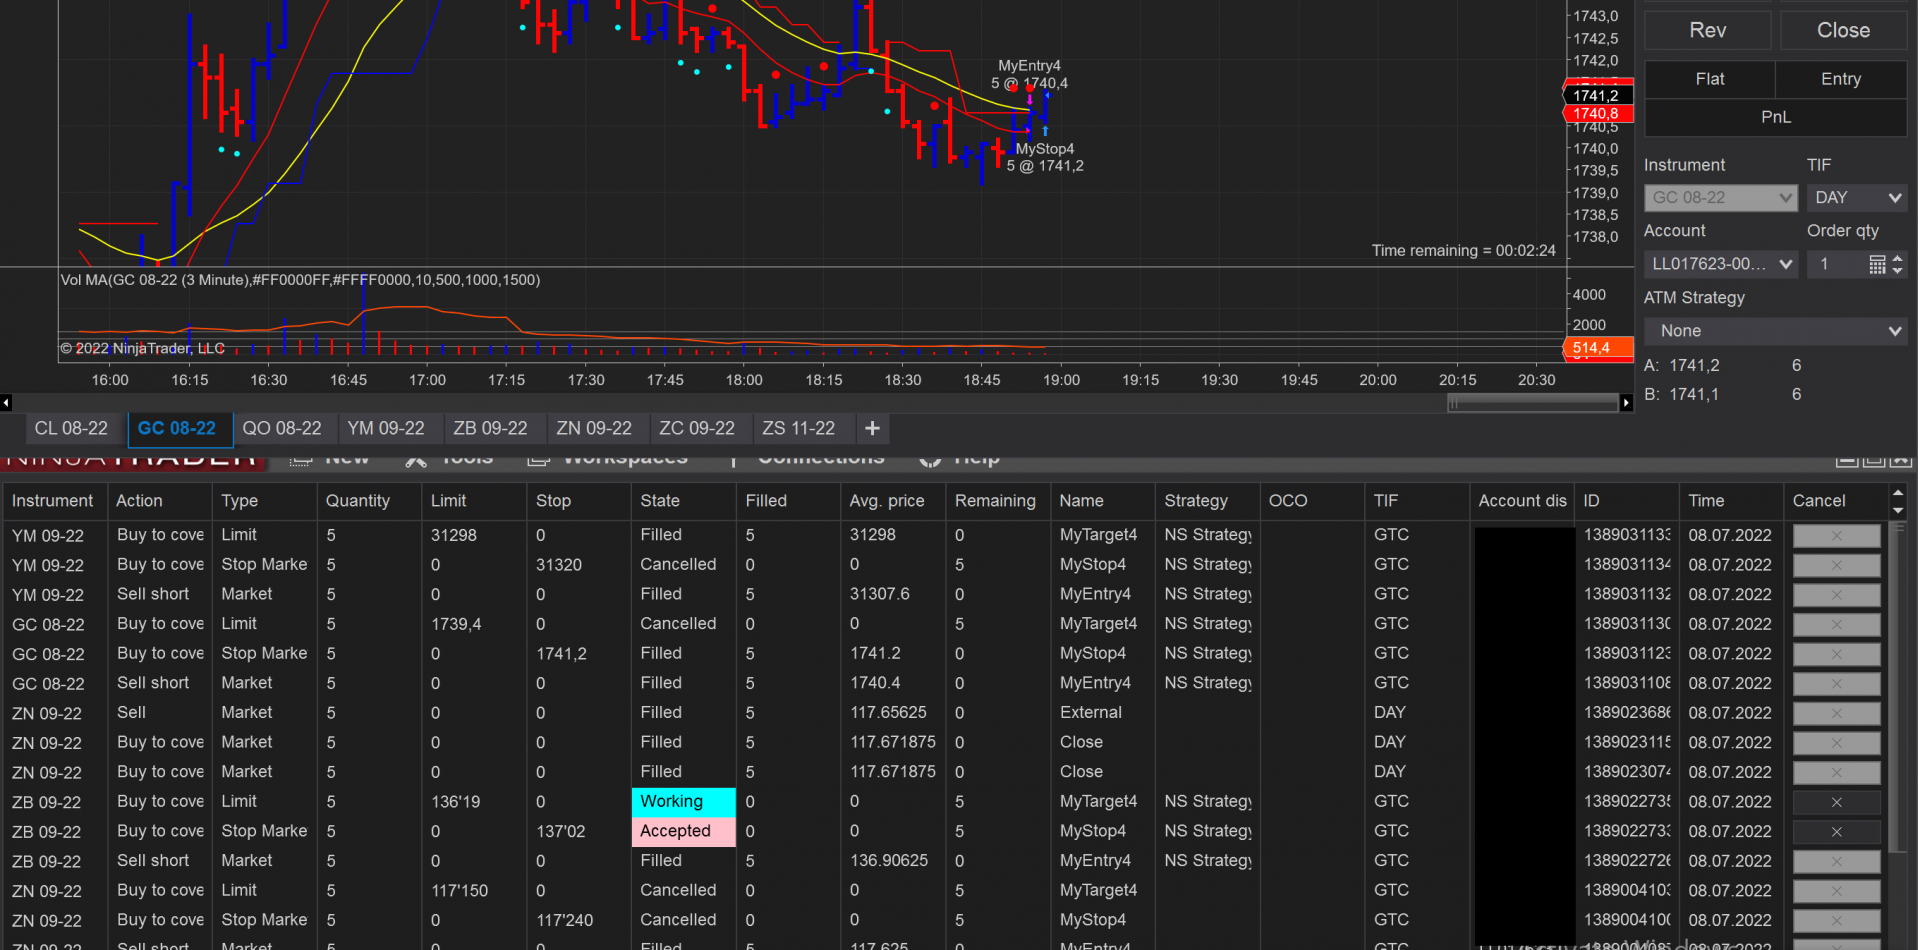Click the Rev button
This screenshot has width=1920, height=950.
pyautogui.click(x=1707, y=30)
